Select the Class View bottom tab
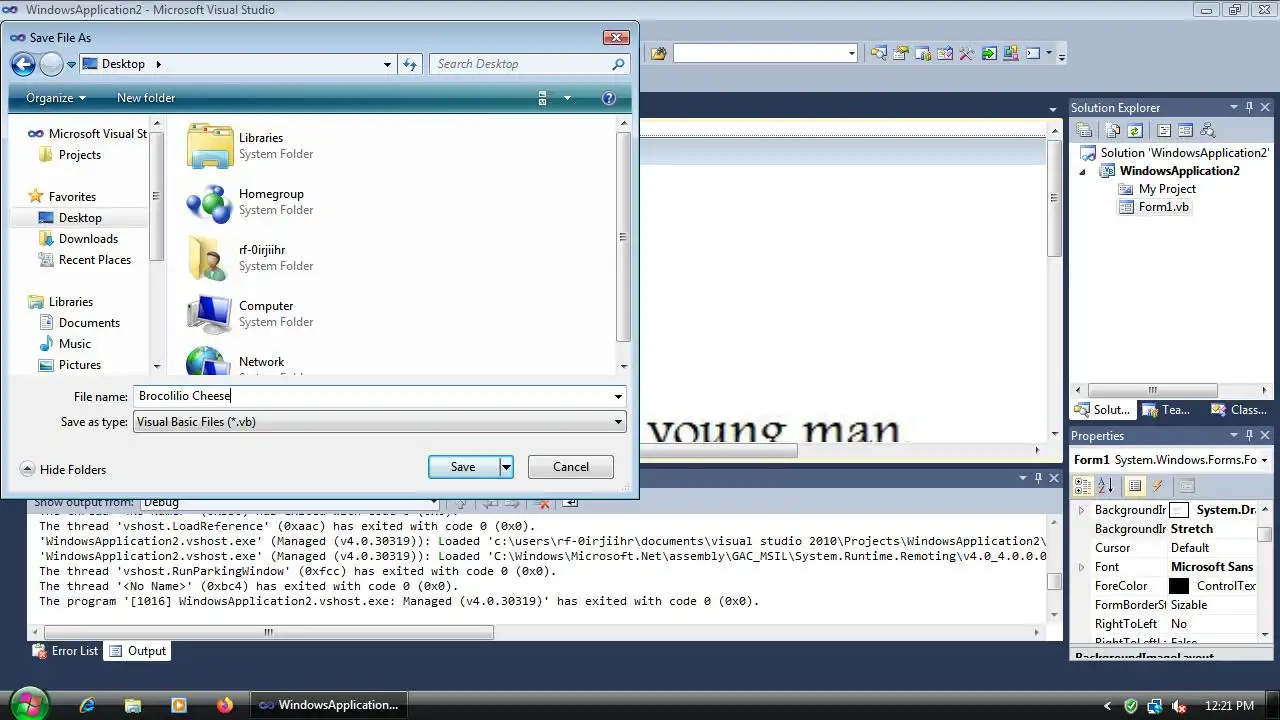Screen dimensions: 1280x720 (1239, 410)
